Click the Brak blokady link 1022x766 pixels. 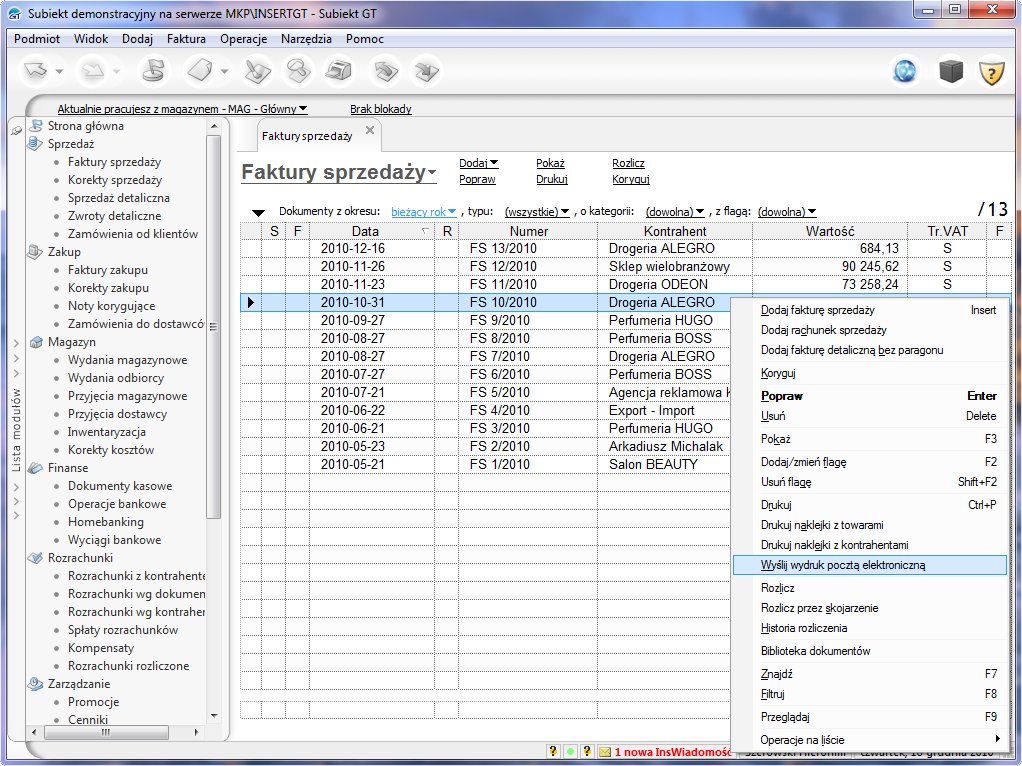(380, 109)
